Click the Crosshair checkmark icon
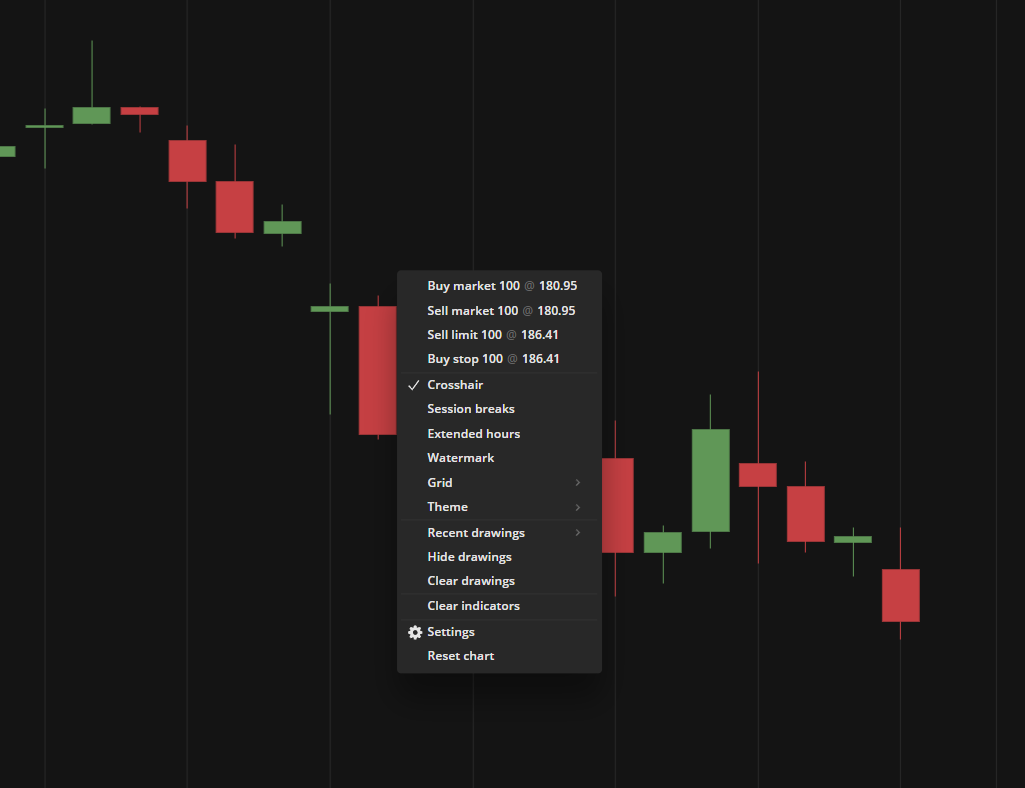 (413, 385)
